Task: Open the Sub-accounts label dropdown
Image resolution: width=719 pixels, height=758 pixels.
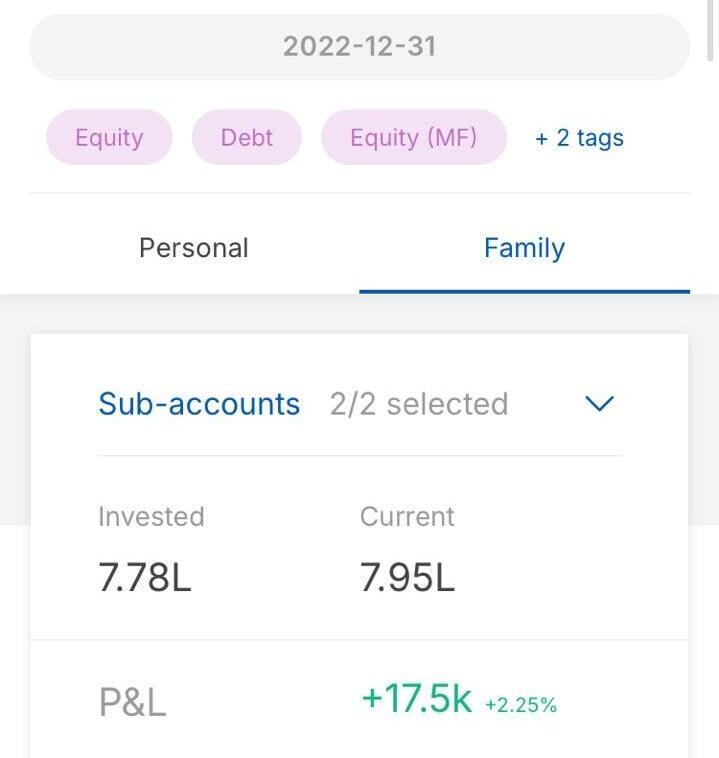Action: coord(199,404)
